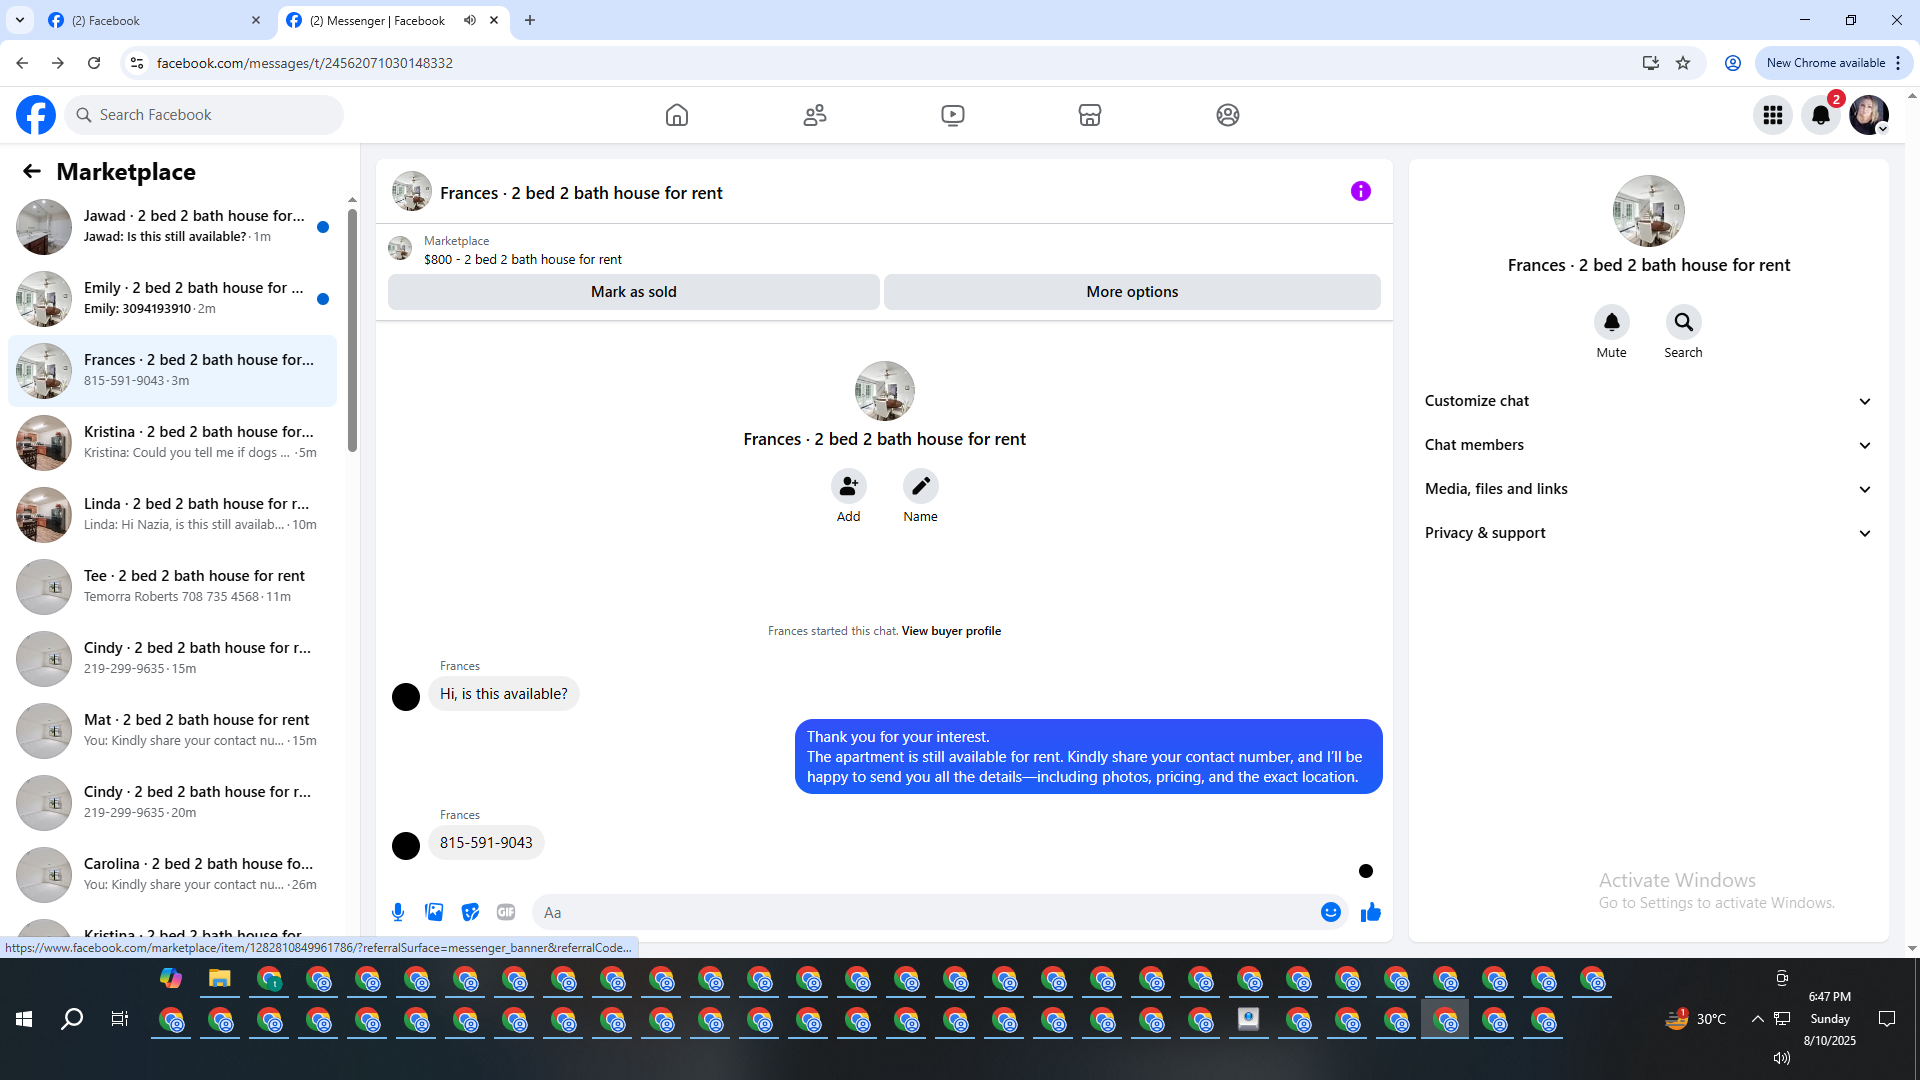Open the GIF picker icon
This screenshot has width=1920, height=1080.
coord(506,912)
